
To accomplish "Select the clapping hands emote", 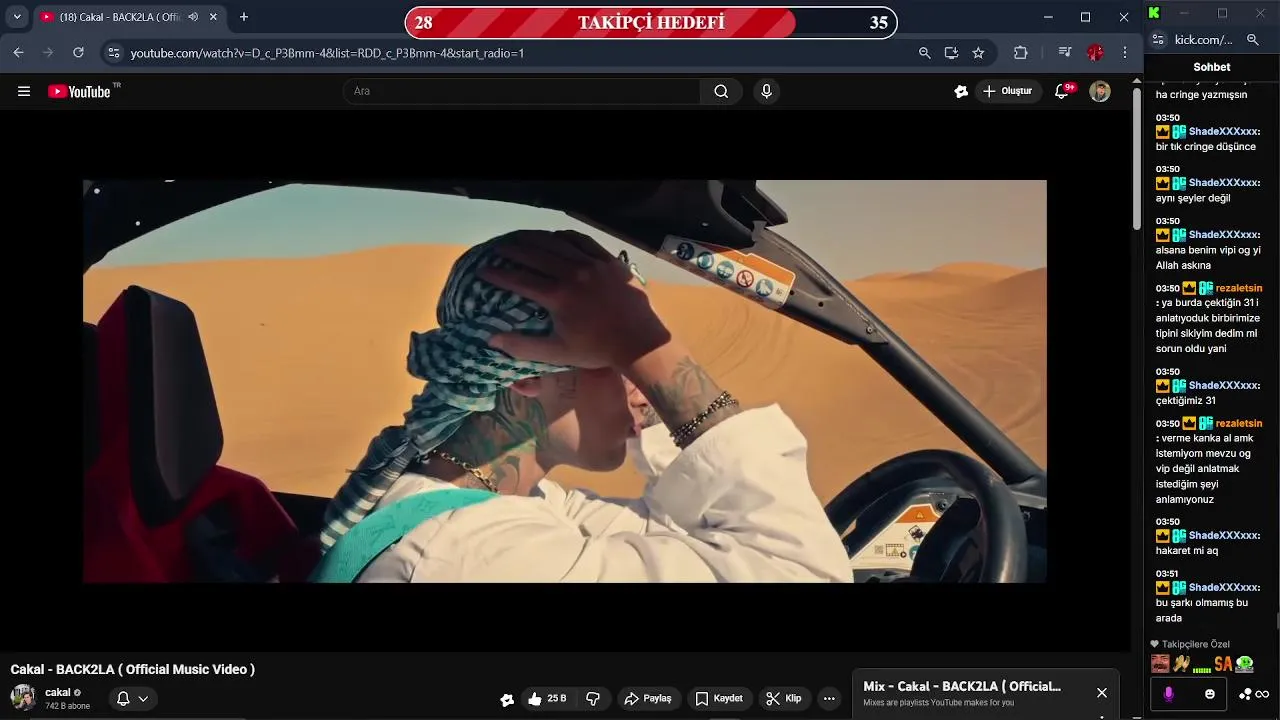I will [1182, 664].
